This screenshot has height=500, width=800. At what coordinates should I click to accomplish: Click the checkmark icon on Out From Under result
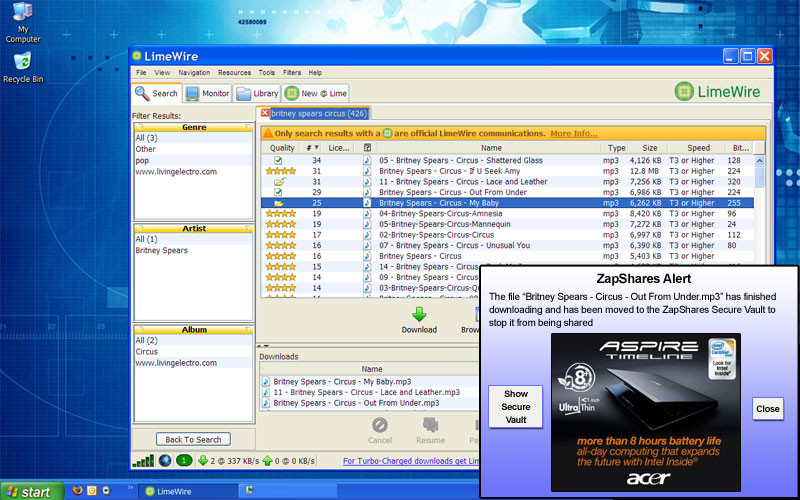coord(278,192)
